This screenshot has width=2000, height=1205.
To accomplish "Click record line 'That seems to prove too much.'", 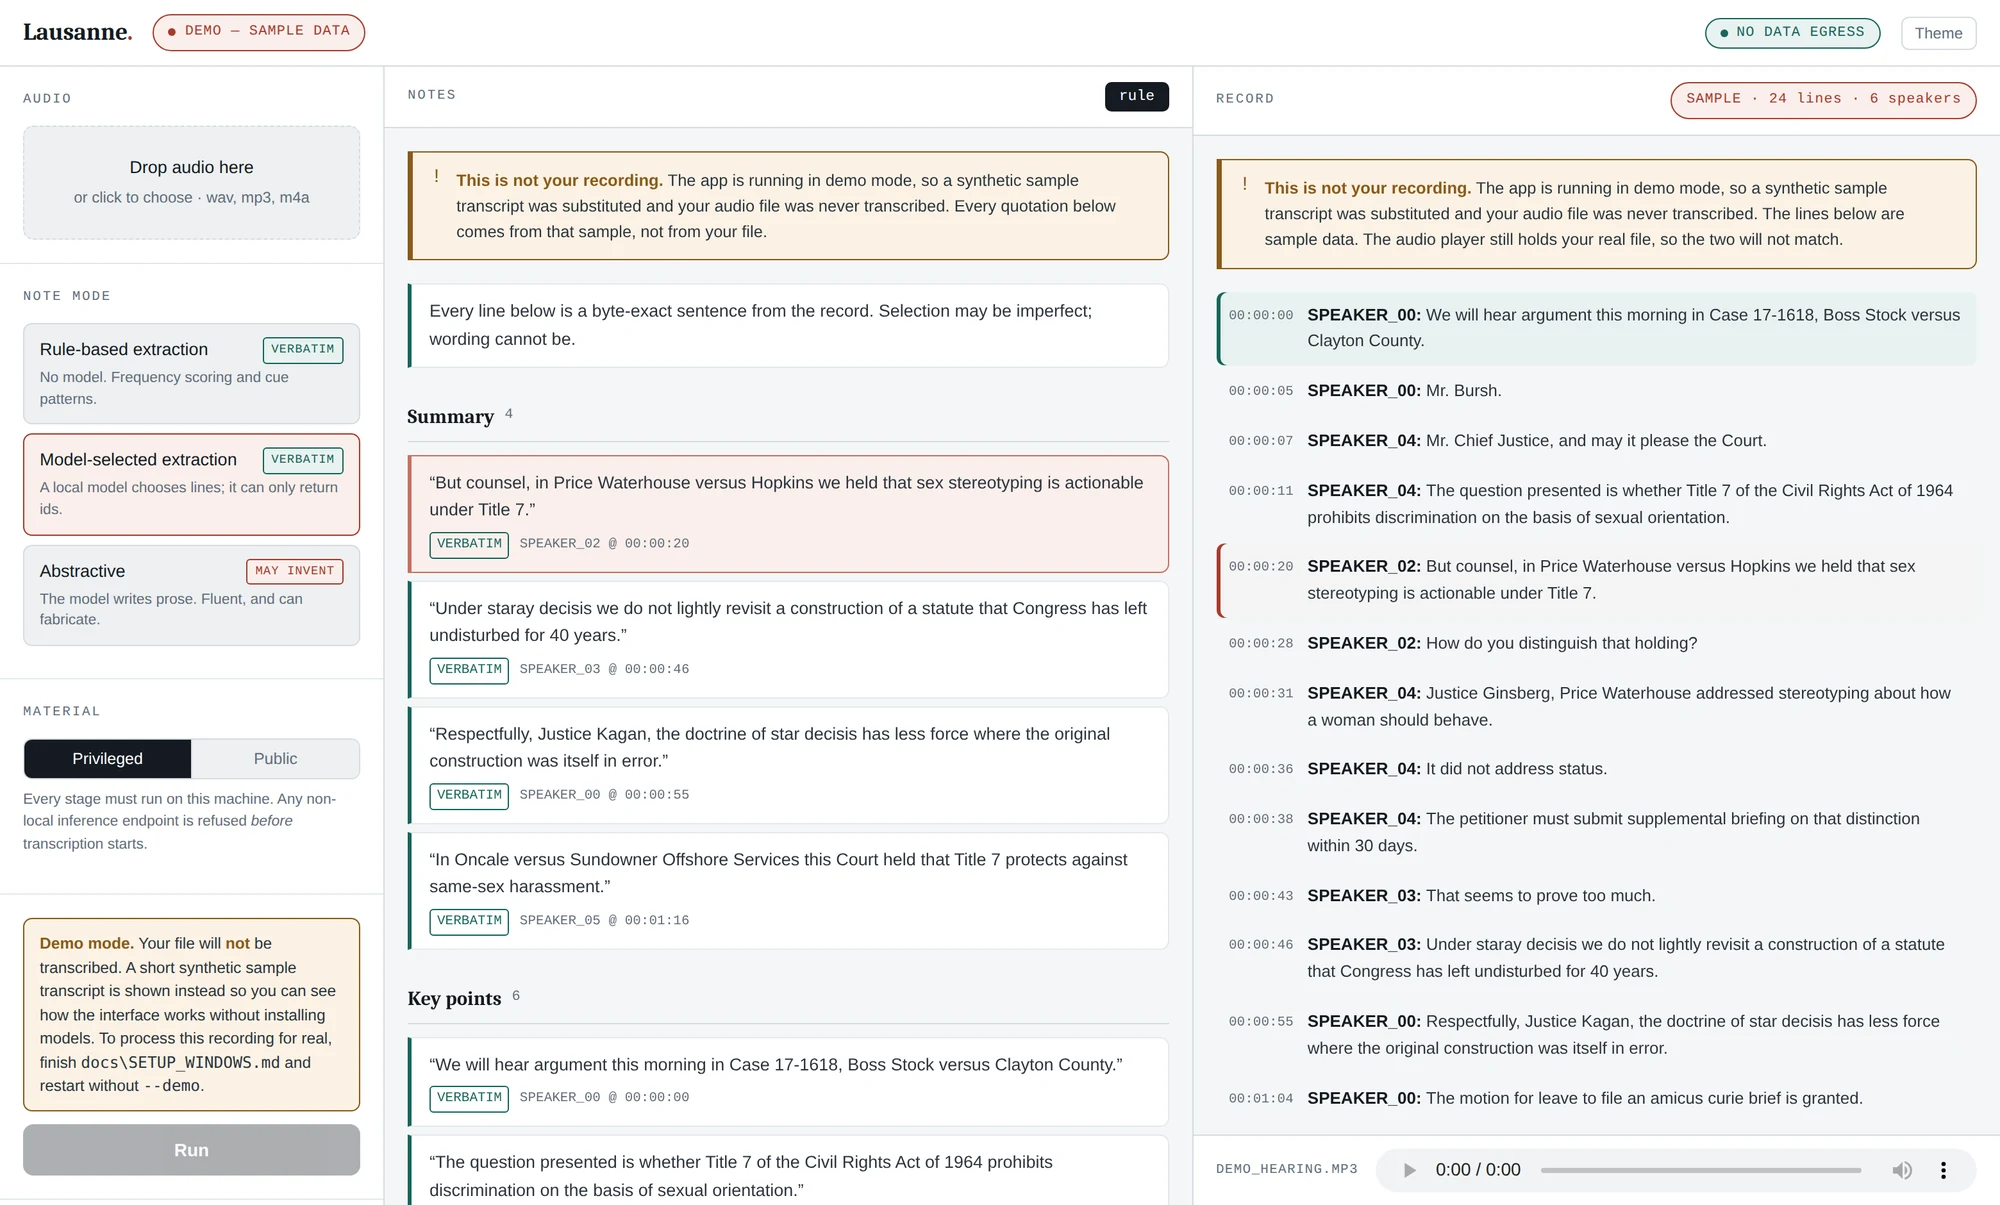I will (1596, 896).
